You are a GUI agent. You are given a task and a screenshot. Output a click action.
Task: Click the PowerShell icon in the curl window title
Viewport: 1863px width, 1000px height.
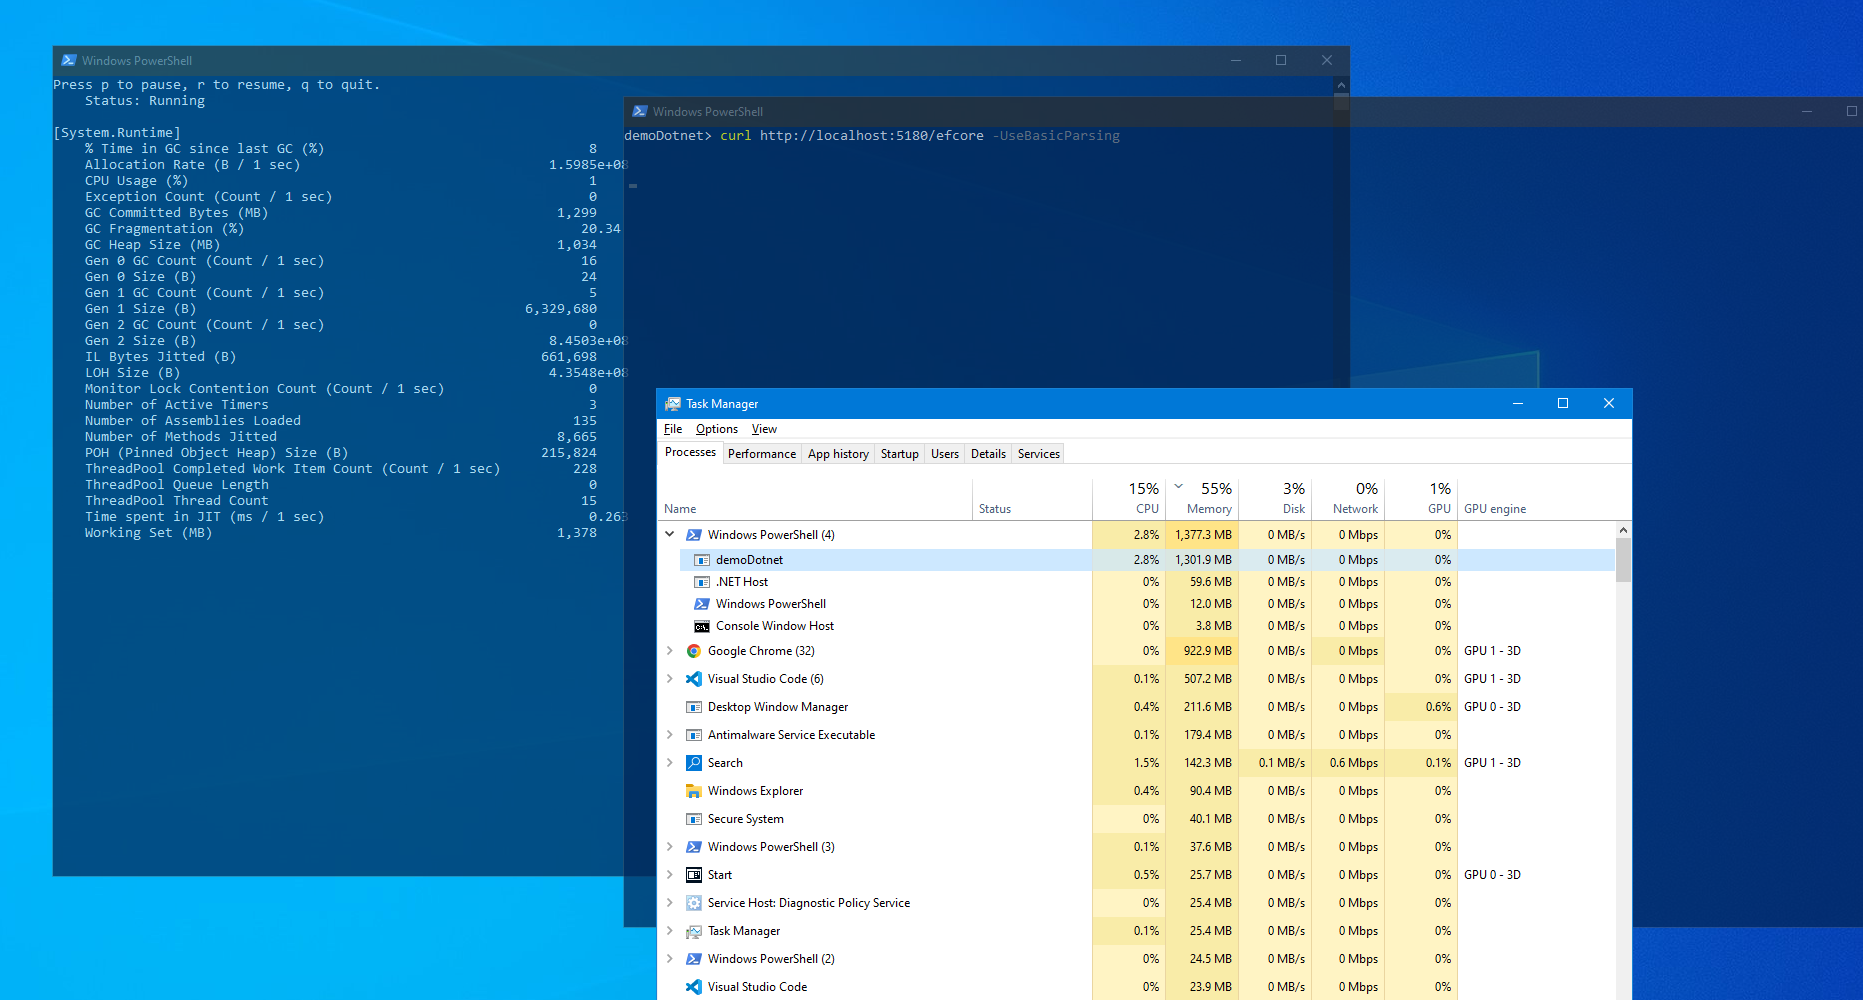click(x=640, y=111)
